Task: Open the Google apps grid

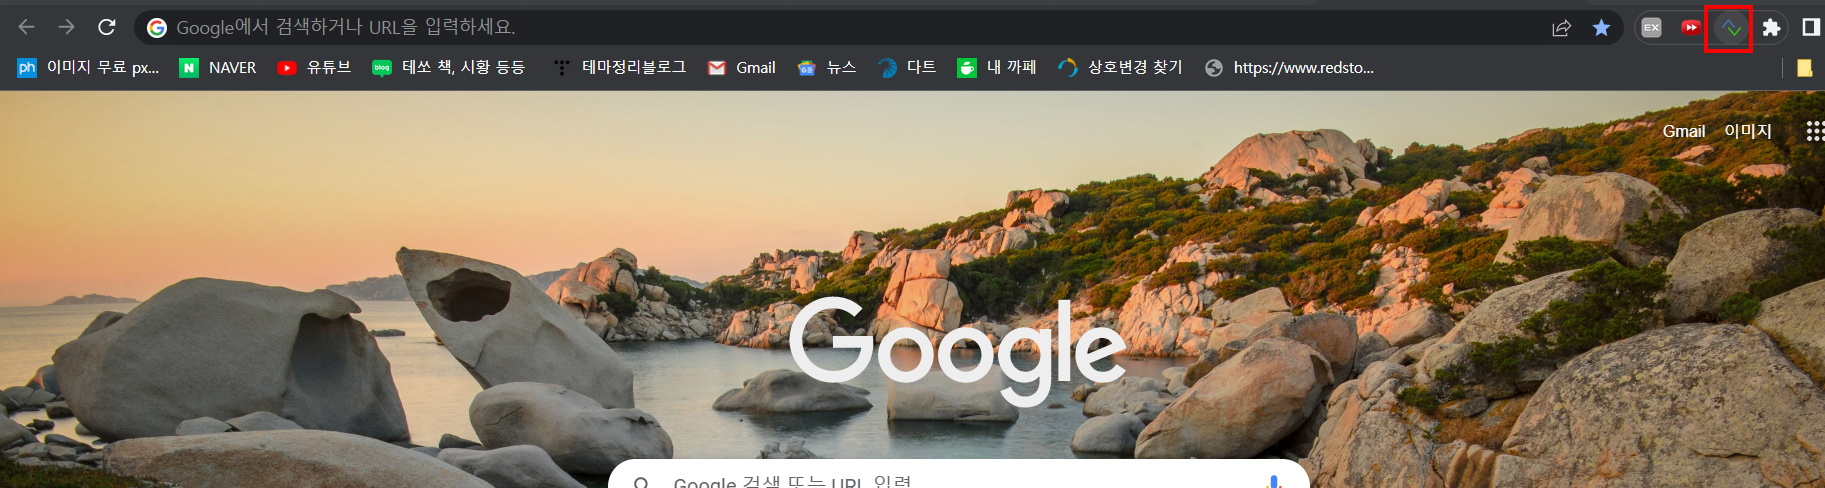Action: [1814, 131]
